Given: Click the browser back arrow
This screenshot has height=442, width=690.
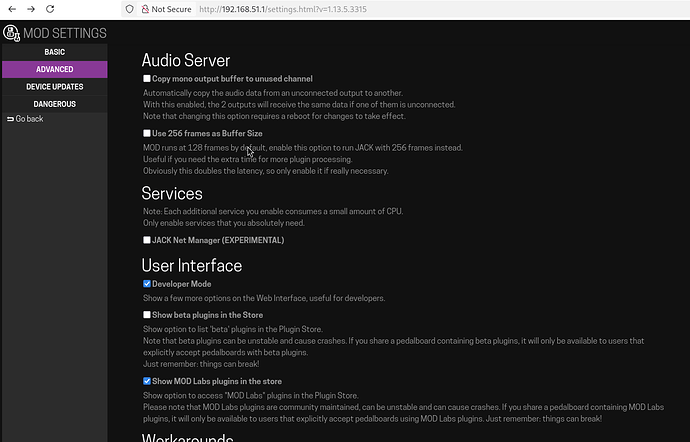Looking at the screenshot, I should (x=11, y=9).
